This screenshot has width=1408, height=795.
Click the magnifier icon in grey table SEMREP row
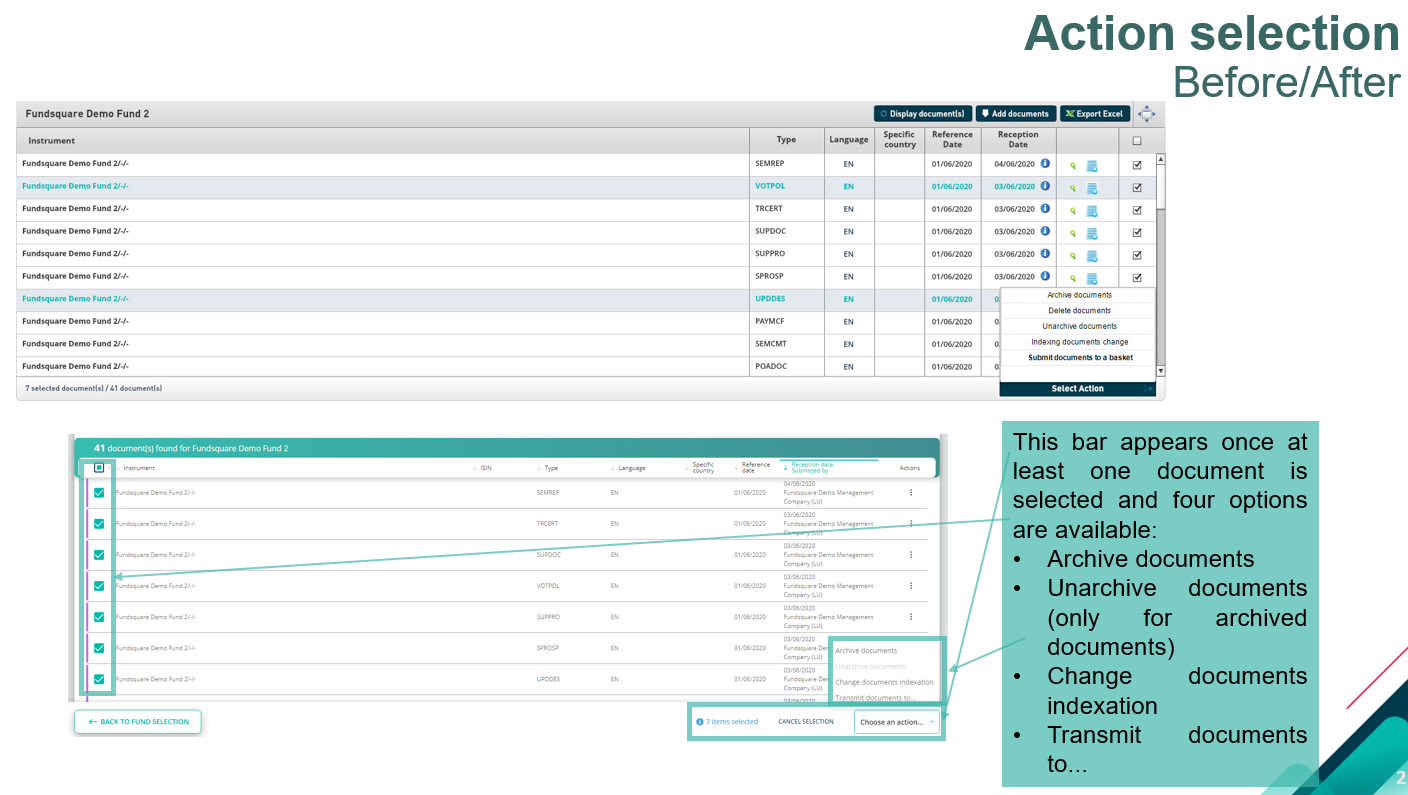tap(1073, 165)
